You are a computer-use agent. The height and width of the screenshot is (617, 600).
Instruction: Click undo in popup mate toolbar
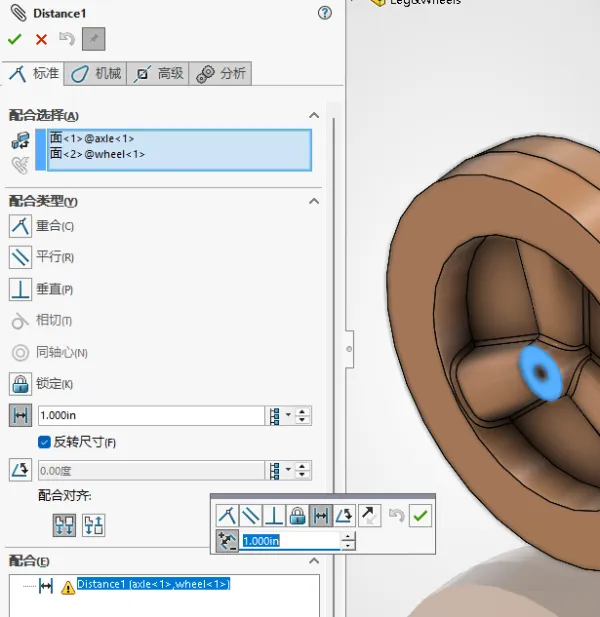point(397,515)
